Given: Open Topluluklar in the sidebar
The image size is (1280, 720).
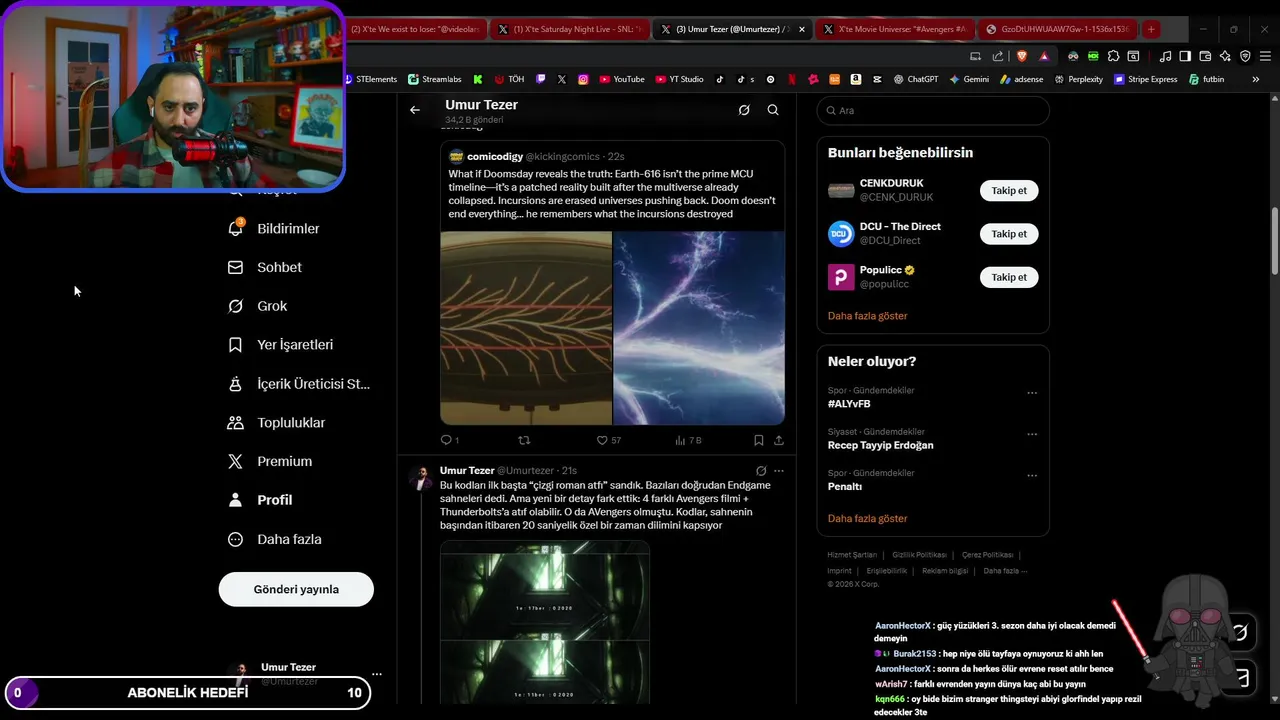Looking at the screenshot, I should pos(277,423).
